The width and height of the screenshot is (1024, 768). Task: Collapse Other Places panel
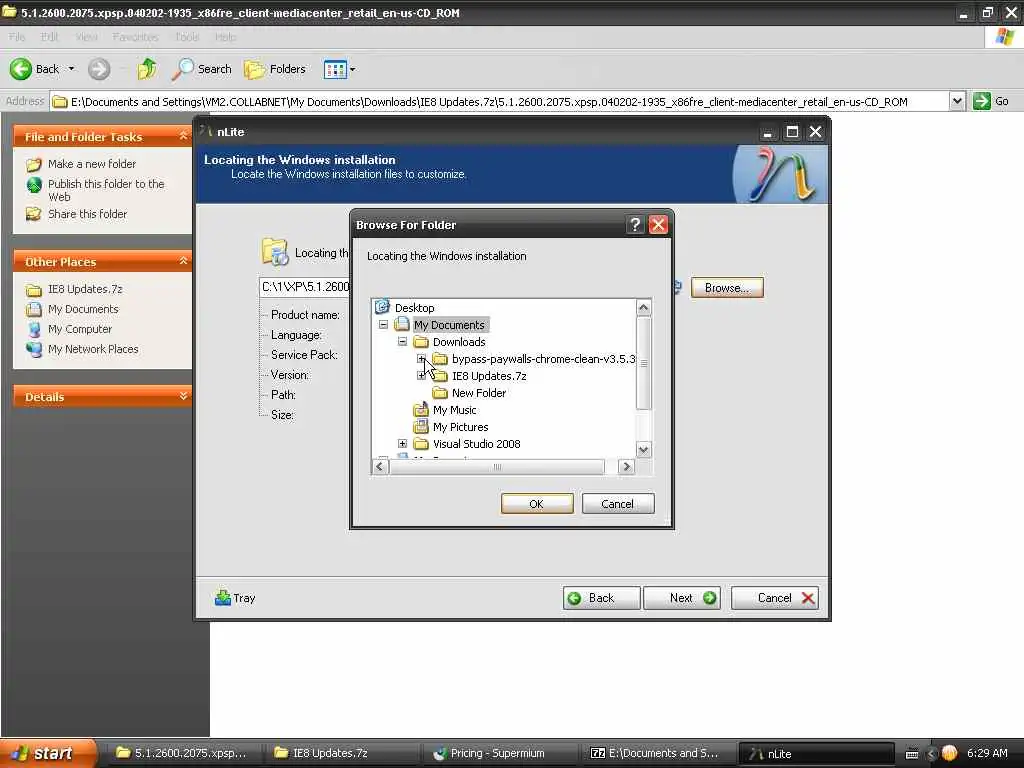(184, 261)
